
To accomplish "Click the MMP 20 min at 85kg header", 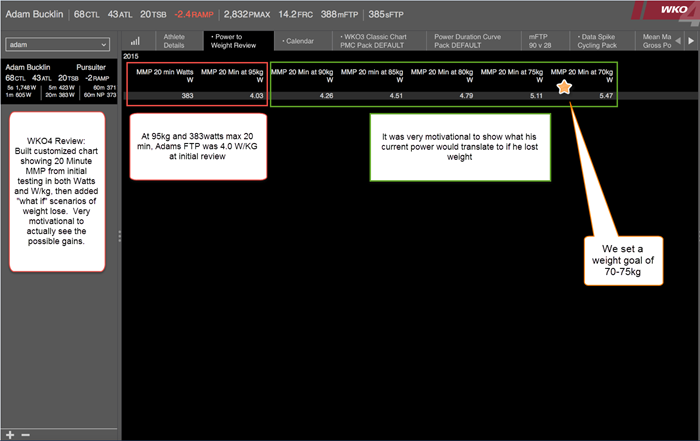I will click(x=372, y=76).
